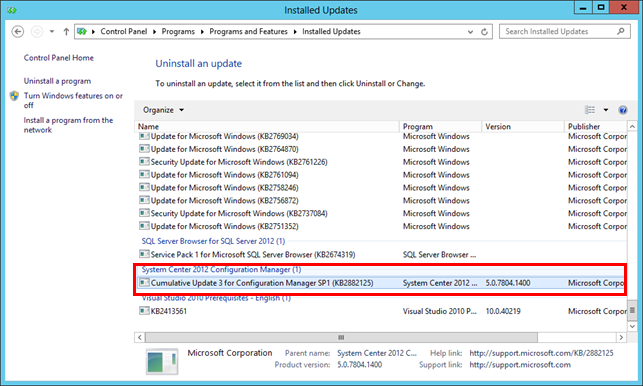Open Programs breadcrumb
This screenshot has width=643, height=386.
178,32
